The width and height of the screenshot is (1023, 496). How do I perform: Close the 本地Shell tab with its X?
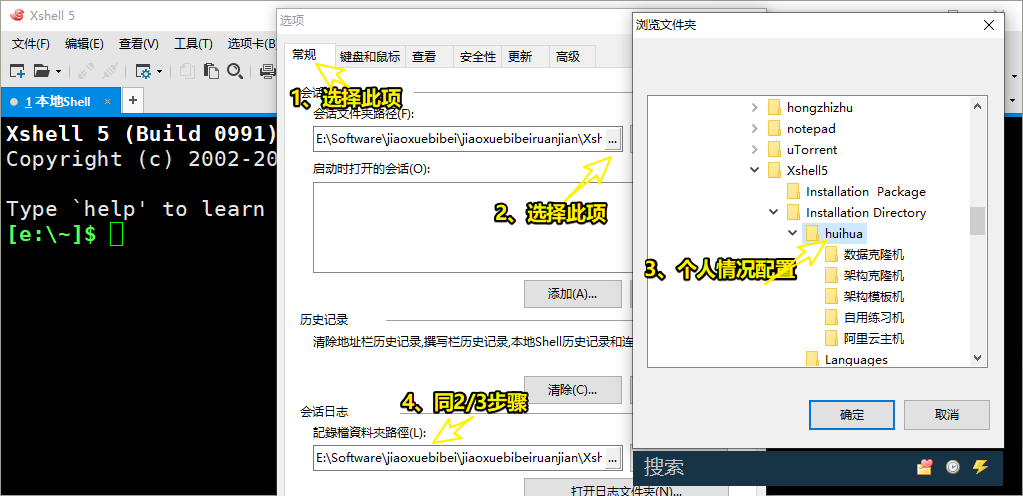click(x=108, y=101)
